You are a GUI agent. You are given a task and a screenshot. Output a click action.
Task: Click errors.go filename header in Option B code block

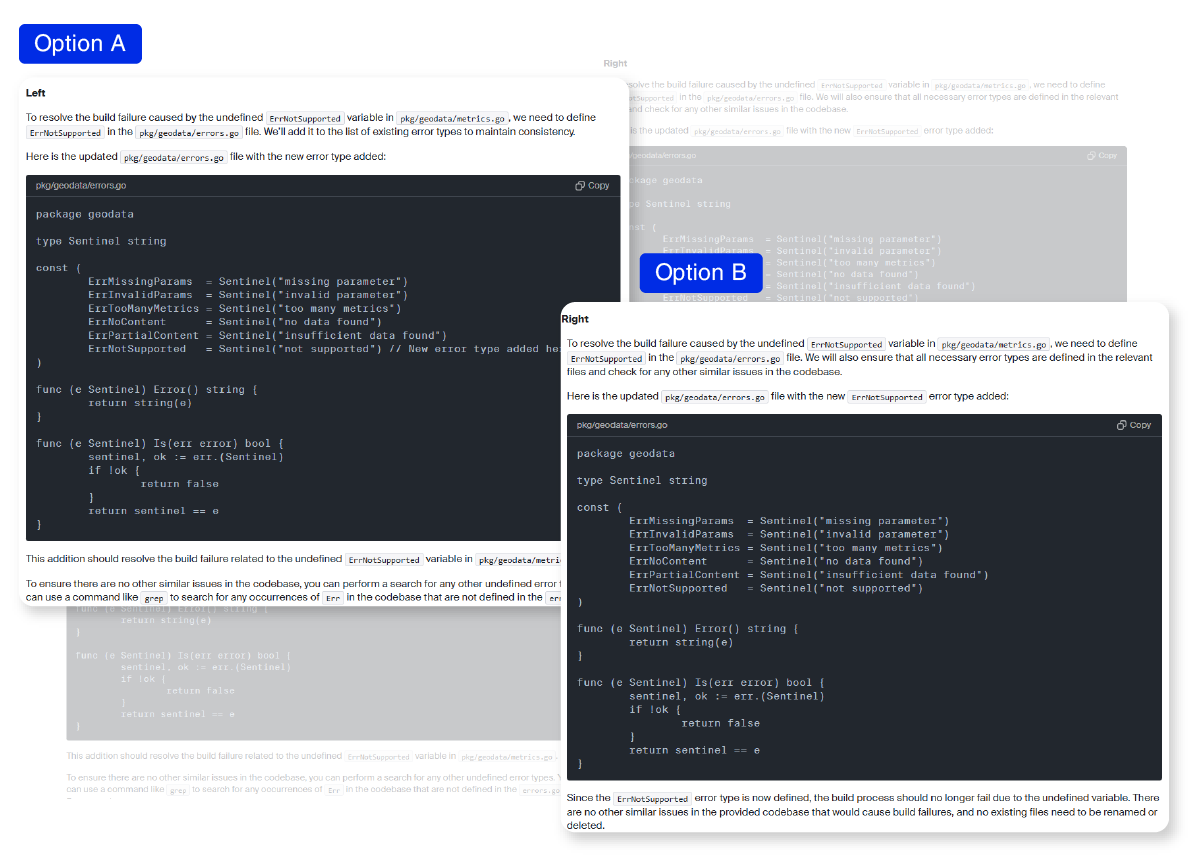click(x=622, y=425)
